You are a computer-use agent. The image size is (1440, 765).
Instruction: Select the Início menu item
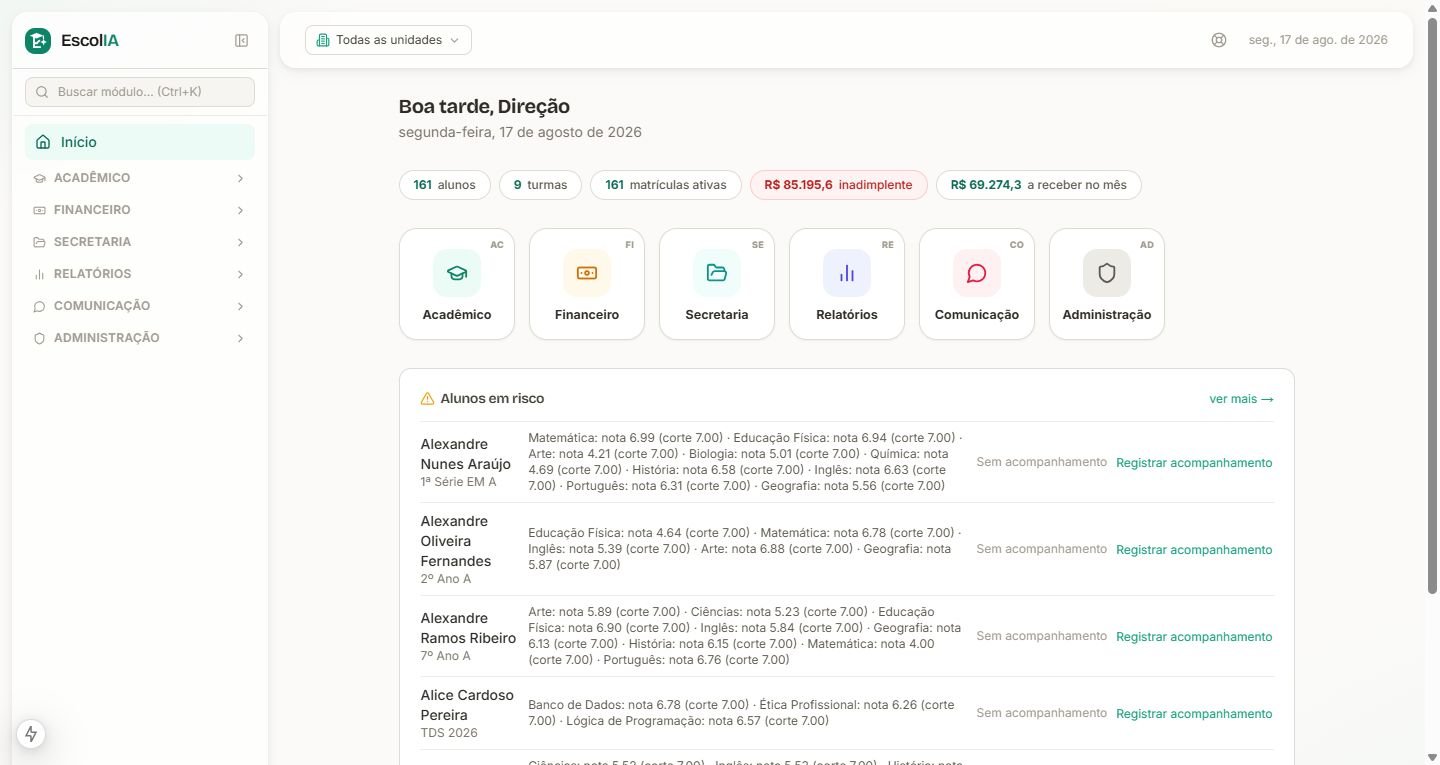(140, 142)
